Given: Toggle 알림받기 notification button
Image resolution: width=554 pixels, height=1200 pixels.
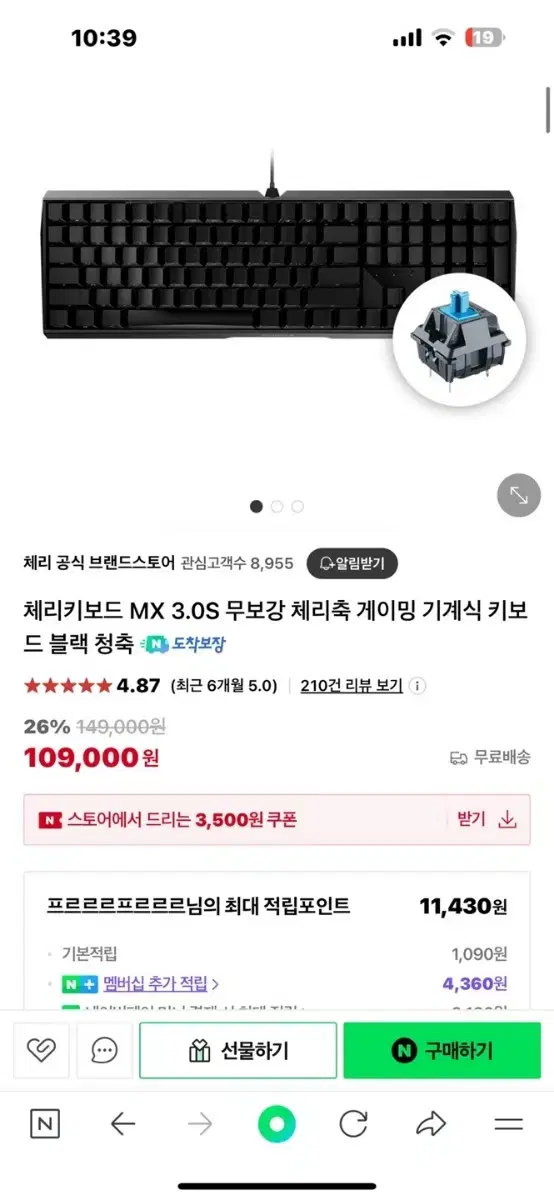Looking at the screenshot, I should [x=352, y=563].
